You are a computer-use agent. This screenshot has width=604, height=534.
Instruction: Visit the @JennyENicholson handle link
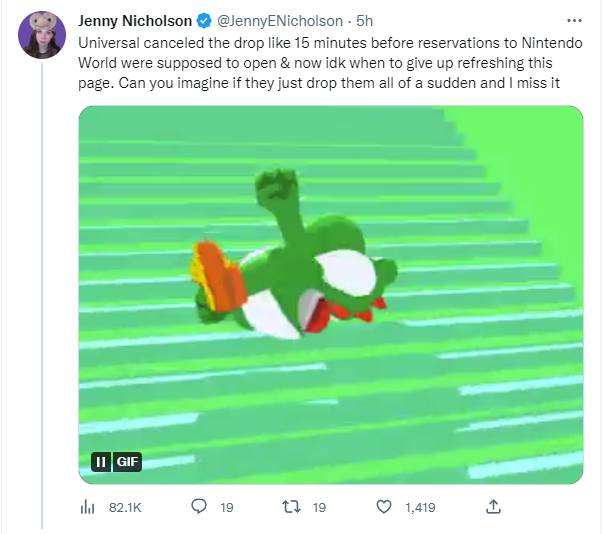tap(280, 21)
